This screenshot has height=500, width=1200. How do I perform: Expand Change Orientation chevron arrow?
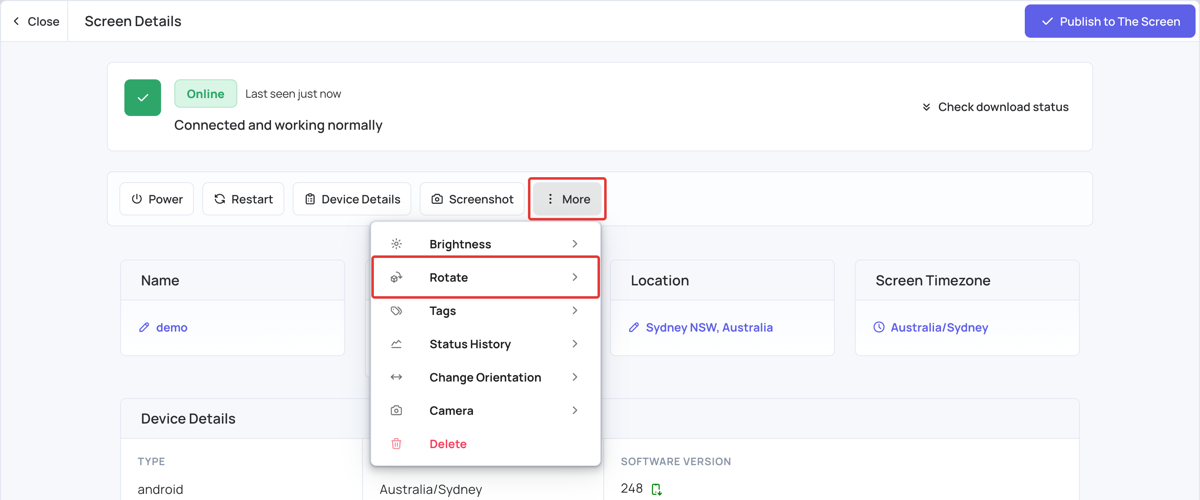[575, 377]
